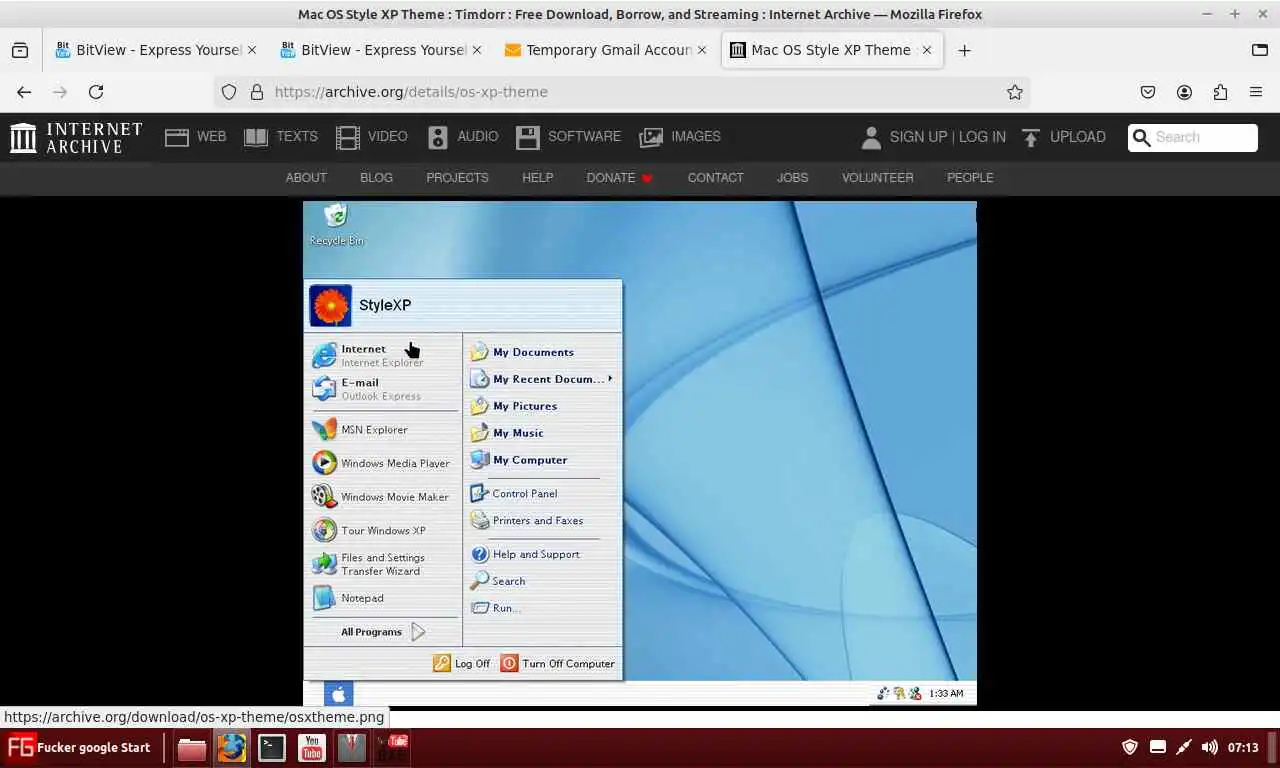Click the network plug icon in the system tray
The image size is (1280, 768).
1184,747
